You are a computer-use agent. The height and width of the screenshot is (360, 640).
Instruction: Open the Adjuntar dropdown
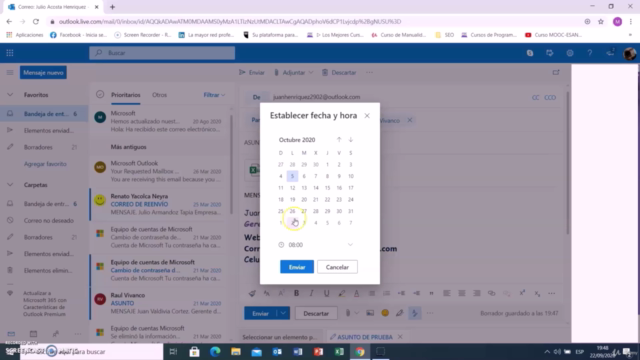point(293,72)
